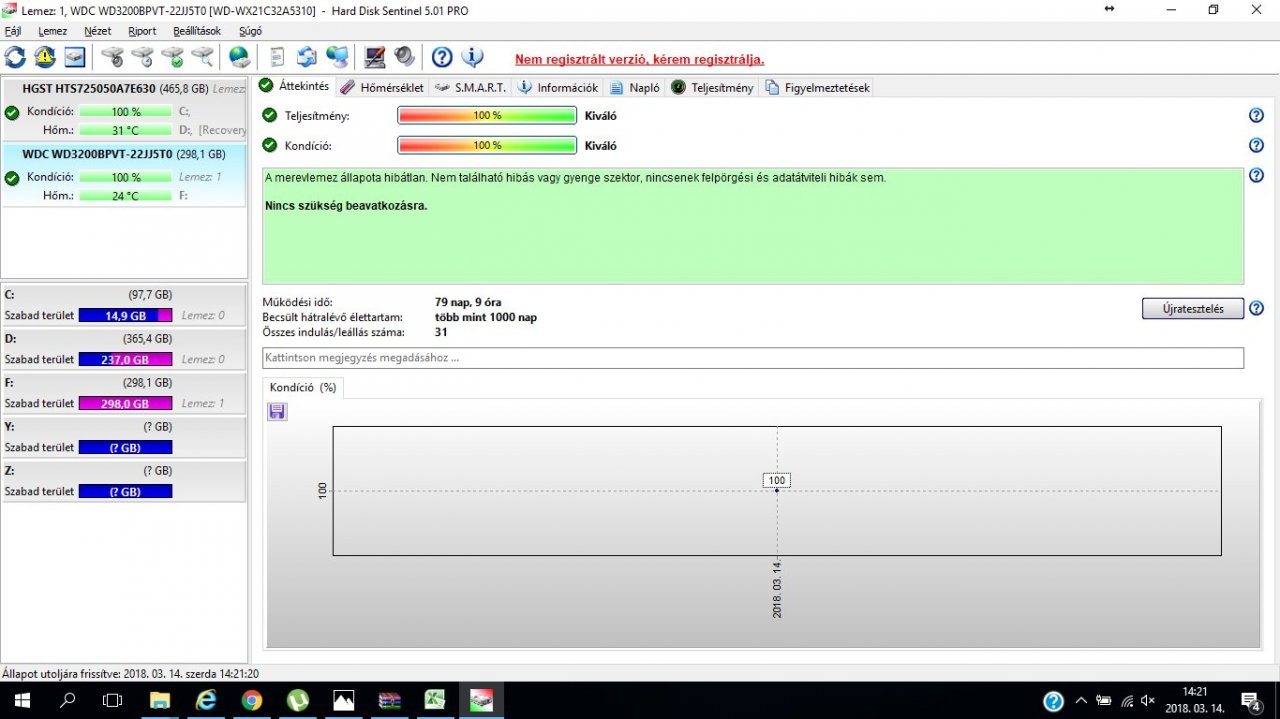The width and height of the screenshot is (1280, 719).
Task: Click help icon next to Újratesztelés
Action: point(1256,308)
